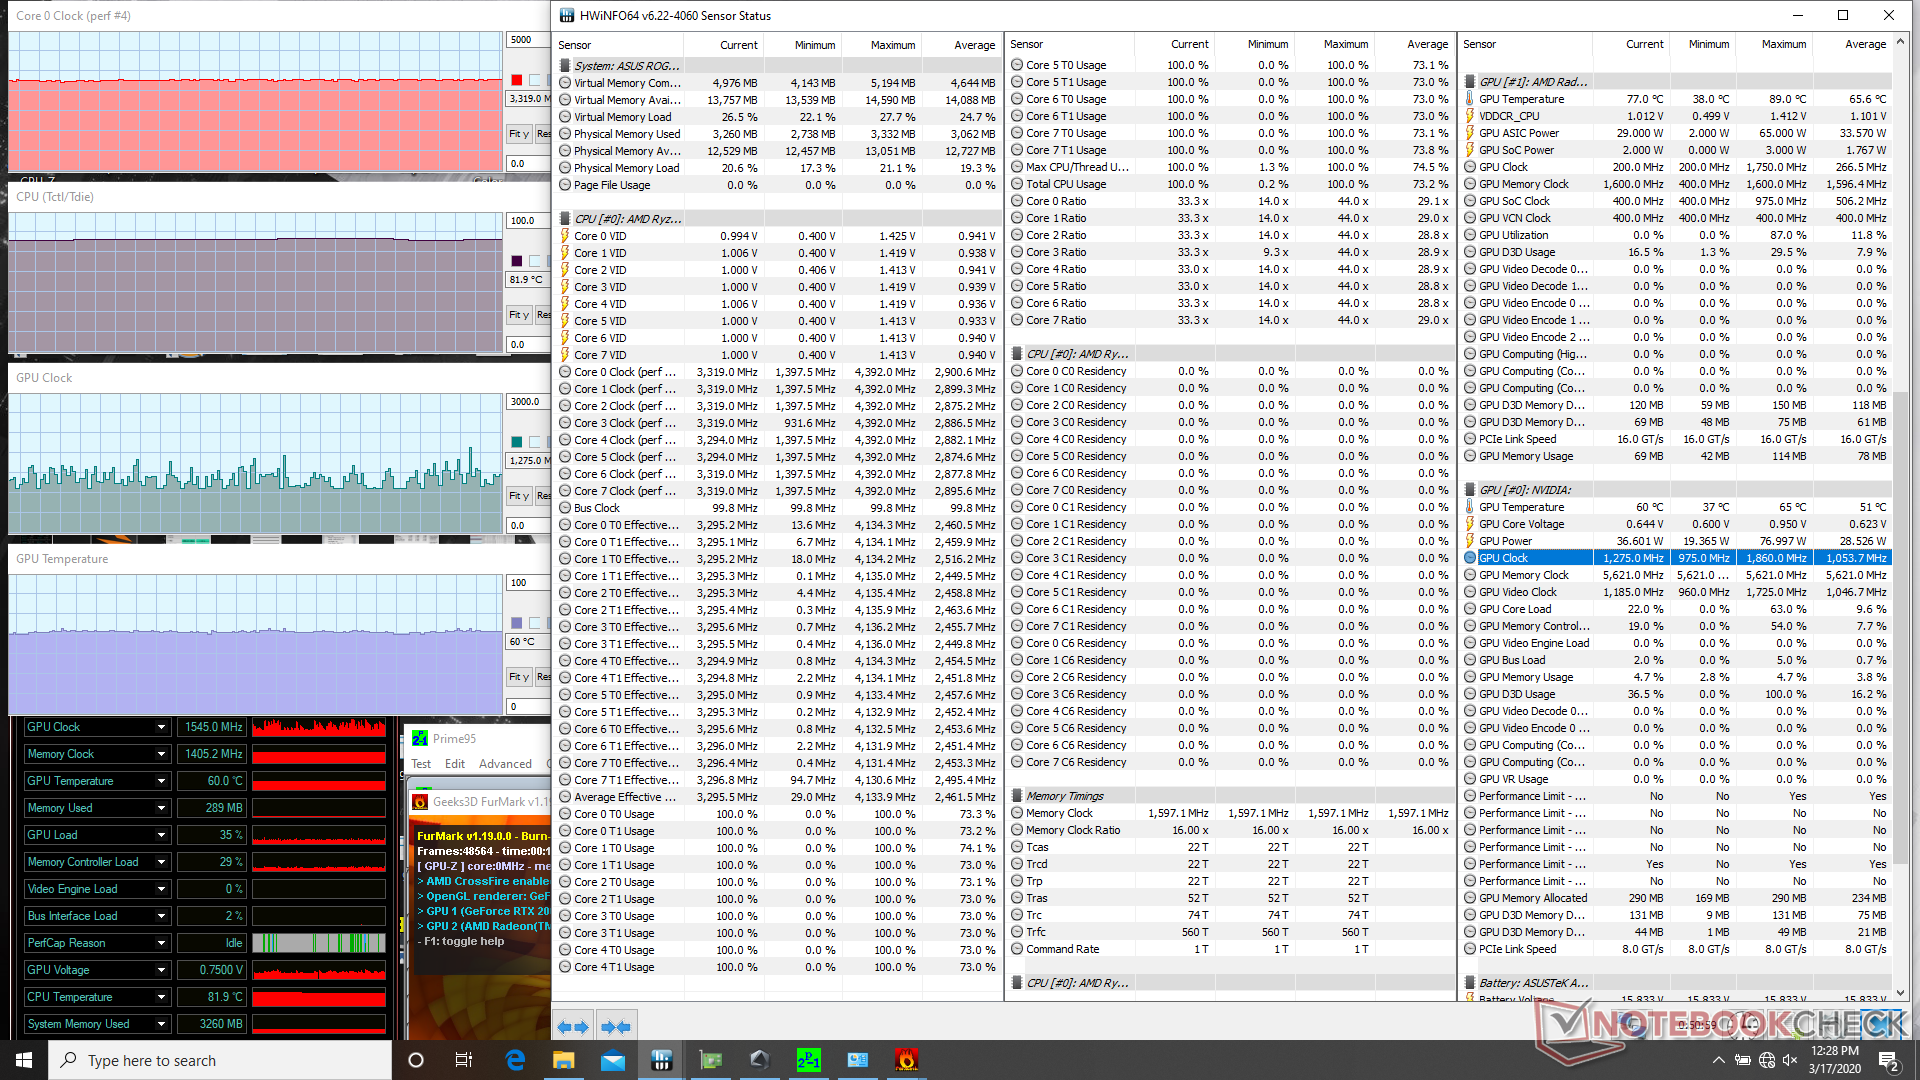Image resolution: width=1920 pixels, height=1080 pixels.
Task: Click the collapse columns arrows button in HWiNFO
Action: tap(616, 1026)
